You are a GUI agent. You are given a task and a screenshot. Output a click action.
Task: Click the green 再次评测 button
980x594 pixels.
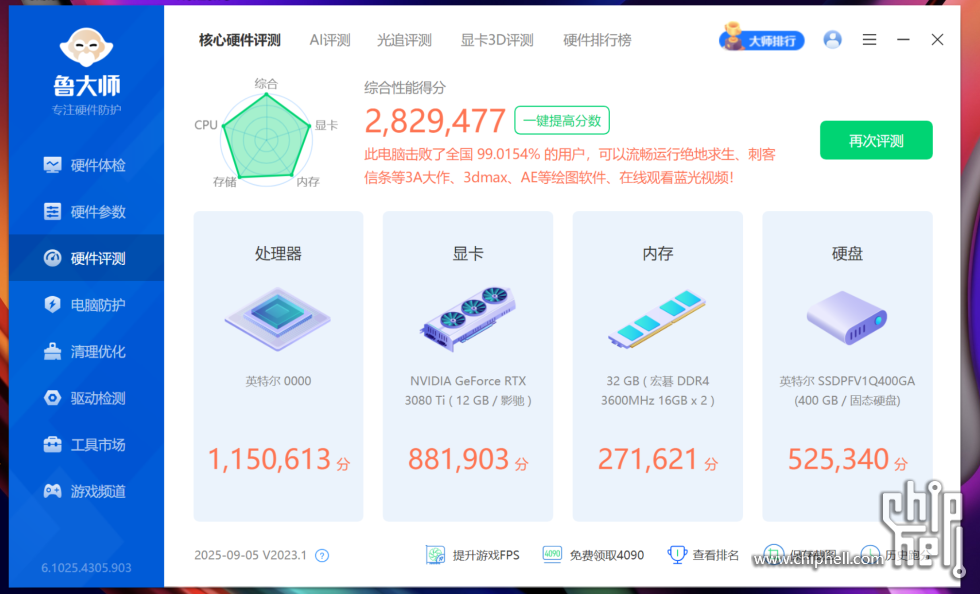coord(876,140)
